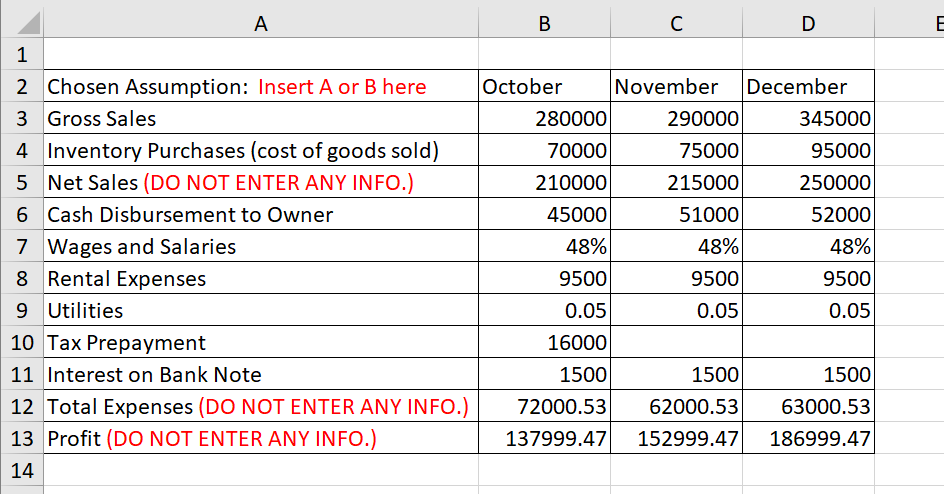Click empty November tax prepayment cell
This screenshot has width=944, height=494.
pos(676,342)
